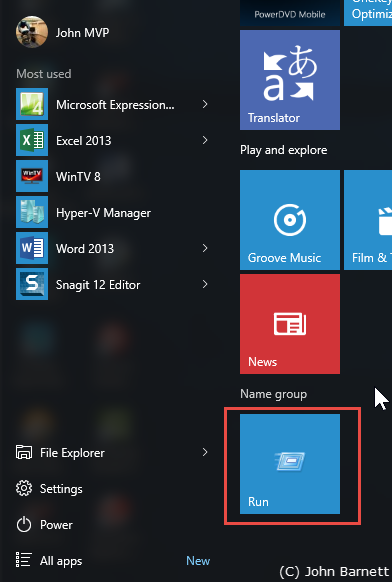
Task: Expand Snagit 12 Editor jump list arrow
Action: tap(205, 284)
